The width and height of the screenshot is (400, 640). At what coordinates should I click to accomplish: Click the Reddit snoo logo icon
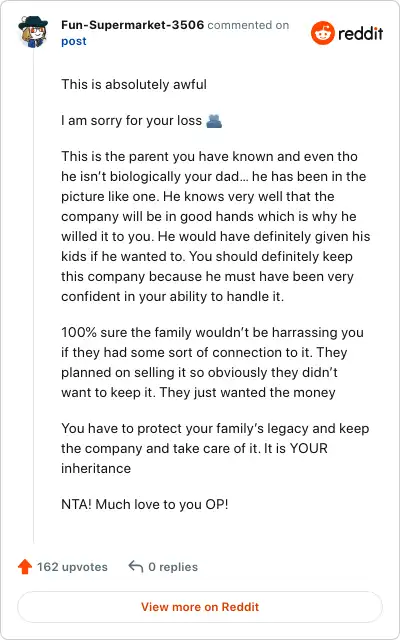(322, 33)
